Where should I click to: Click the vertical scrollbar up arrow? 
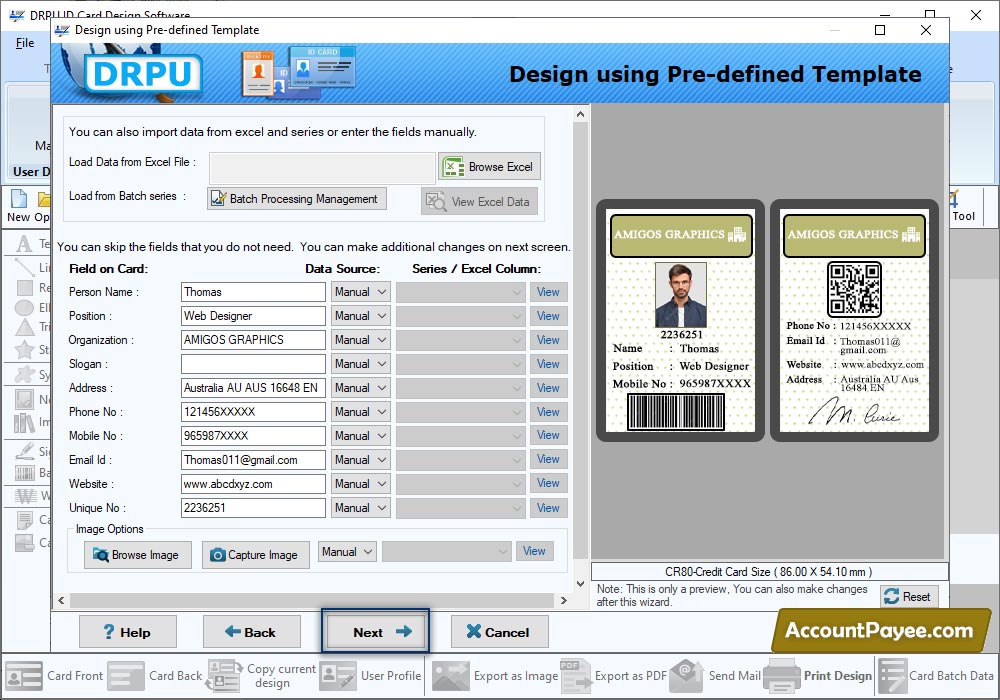point(580,114)
